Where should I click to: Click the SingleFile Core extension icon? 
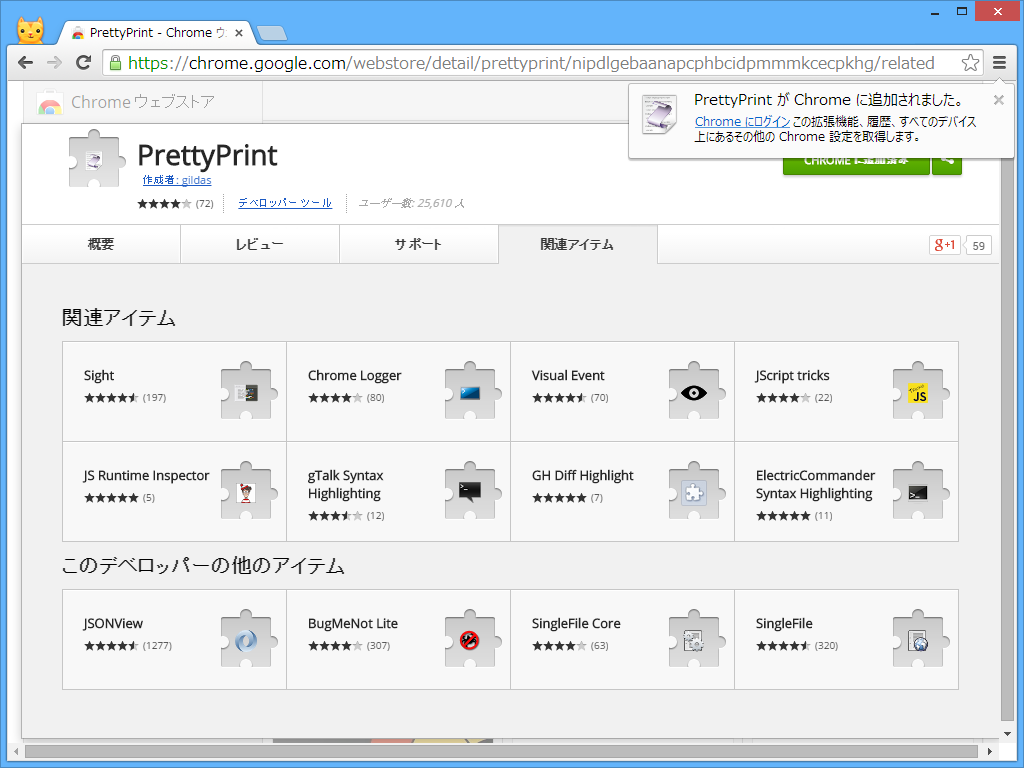693,640
